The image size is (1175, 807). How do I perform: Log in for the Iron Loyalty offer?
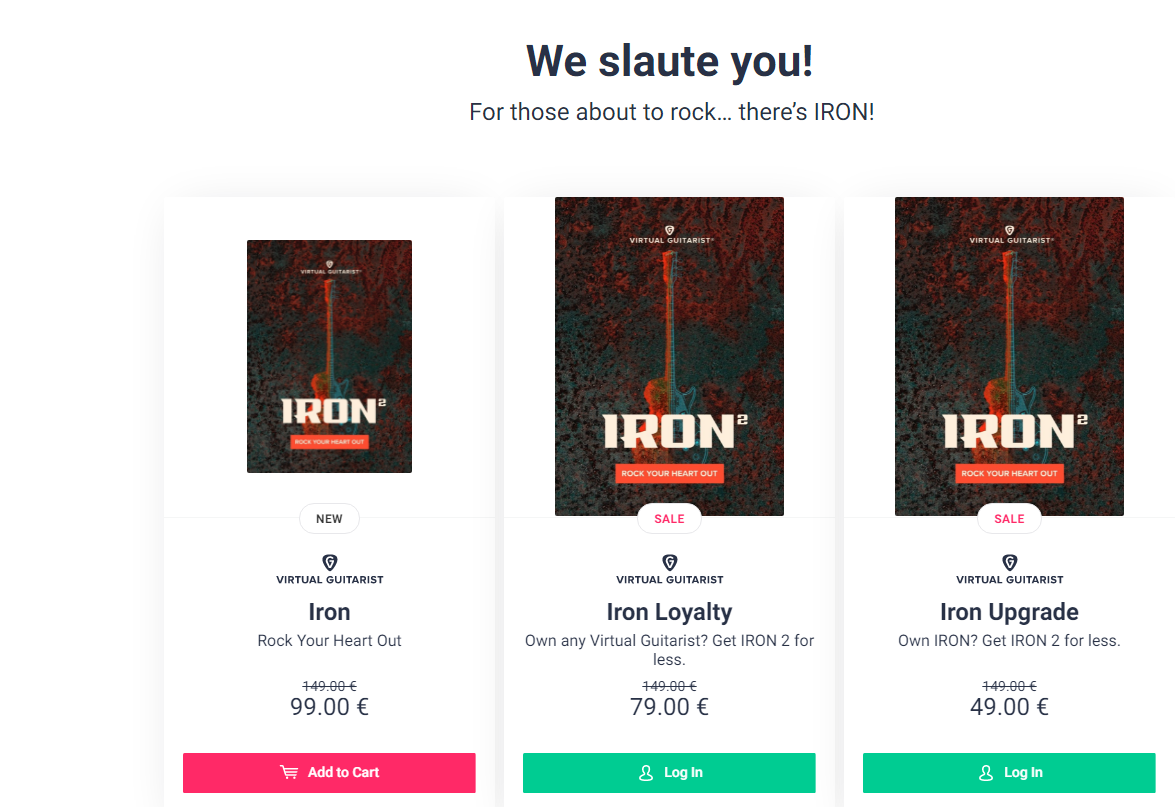[669, 772]
